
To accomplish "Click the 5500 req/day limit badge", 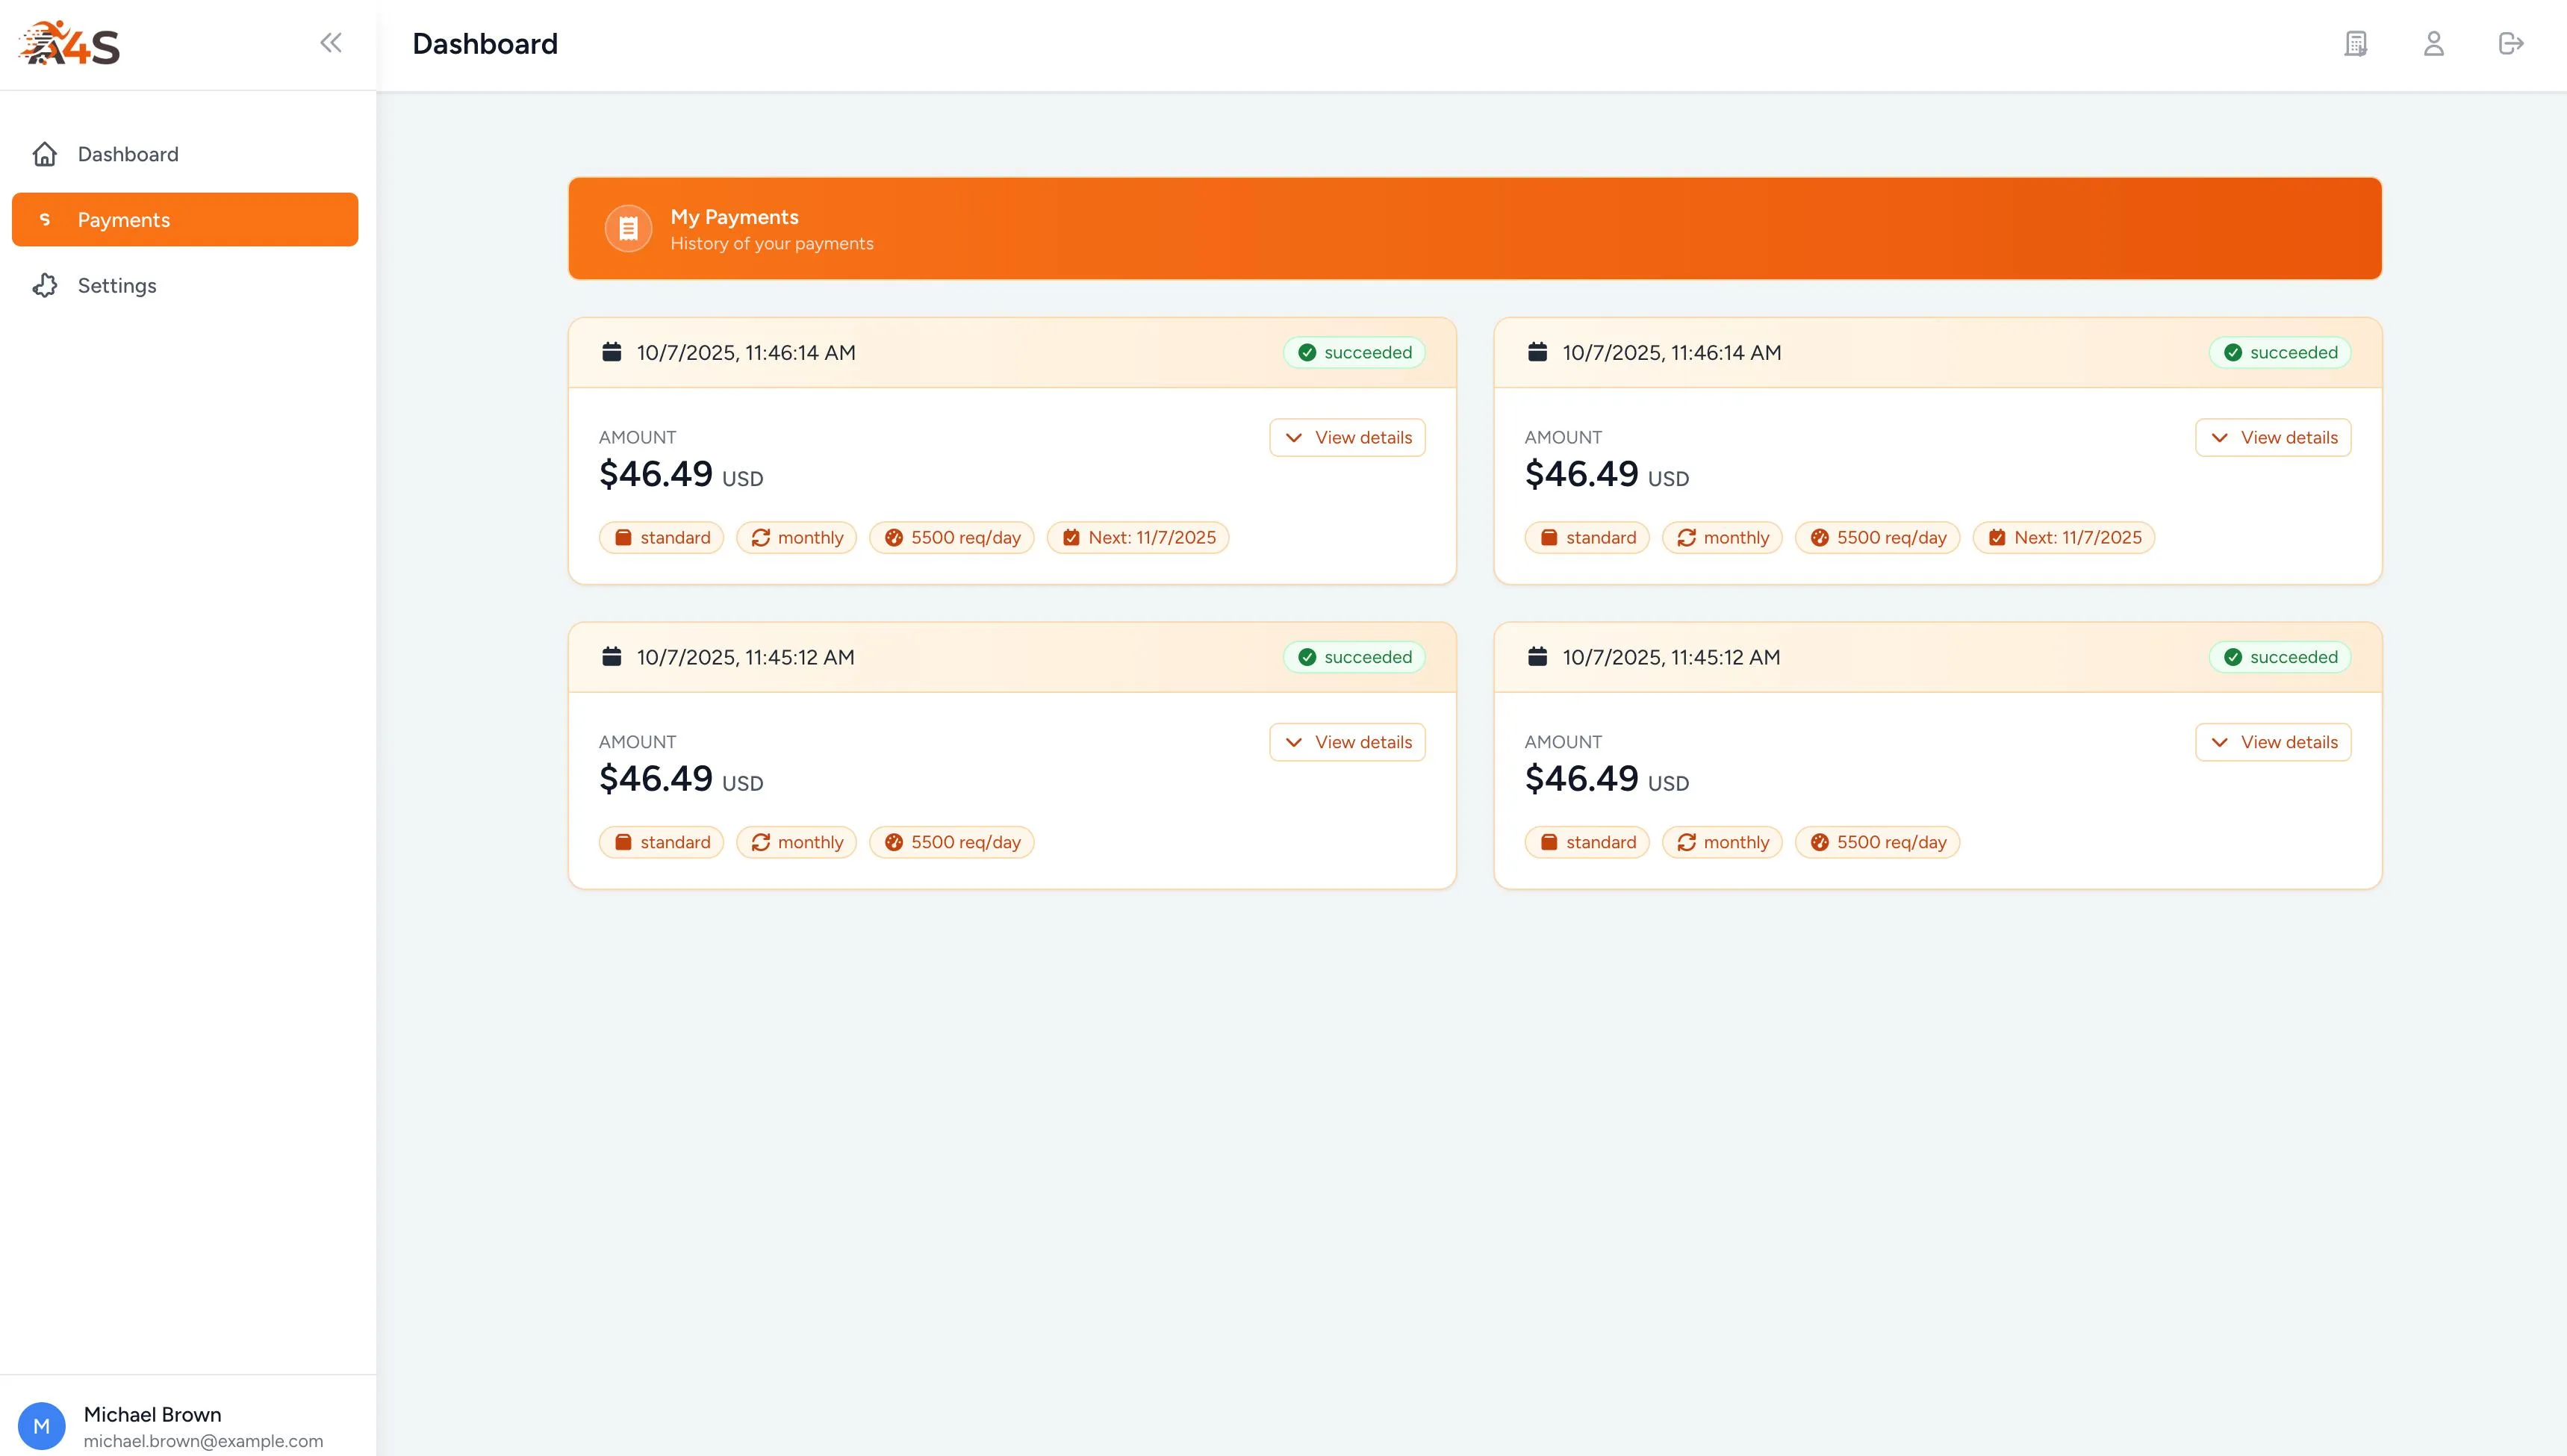I will point(951,537).
